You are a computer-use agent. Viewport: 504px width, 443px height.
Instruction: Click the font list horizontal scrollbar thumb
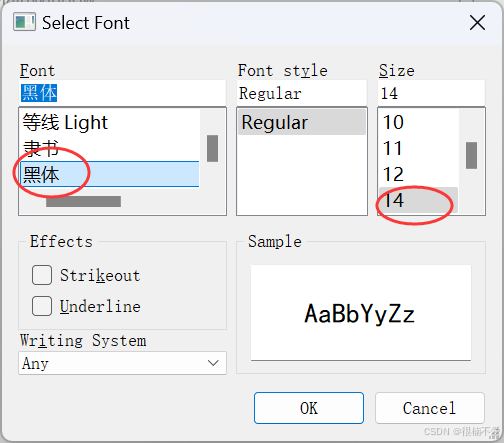(x=83, y=202)
